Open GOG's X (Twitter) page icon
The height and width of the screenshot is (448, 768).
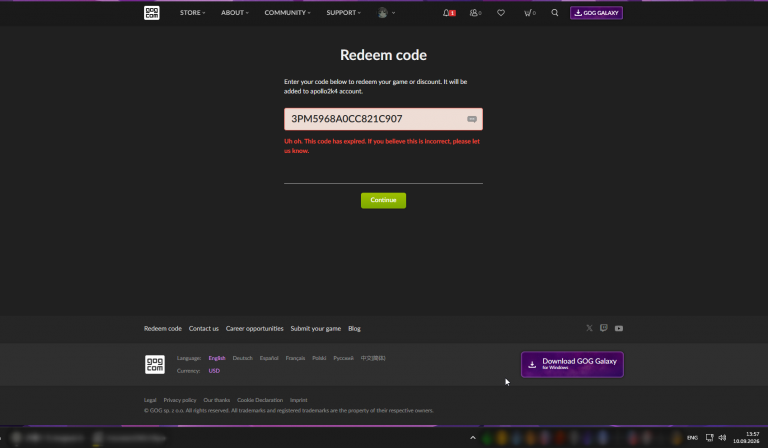pos(589,328)
